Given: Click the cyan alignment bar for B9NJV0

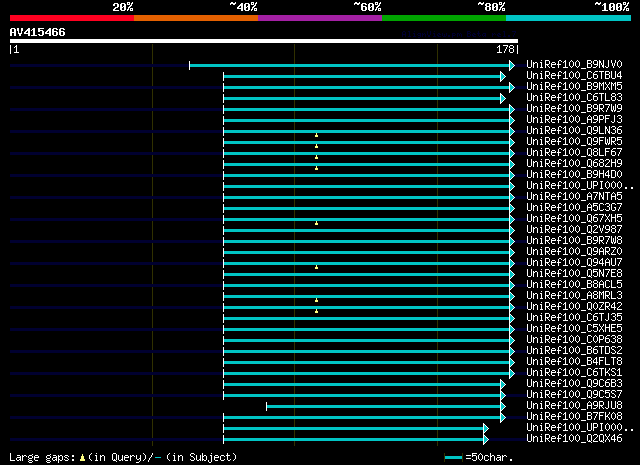Looking at the screenshot, I should (x=349, y=65).
